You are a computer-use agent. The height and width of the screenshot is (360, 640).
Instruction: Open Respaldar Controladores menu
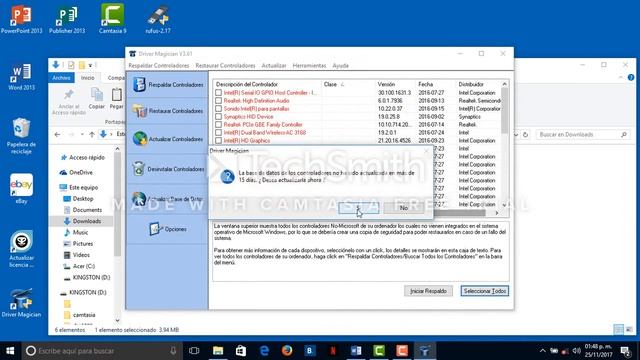pos(159,66)
